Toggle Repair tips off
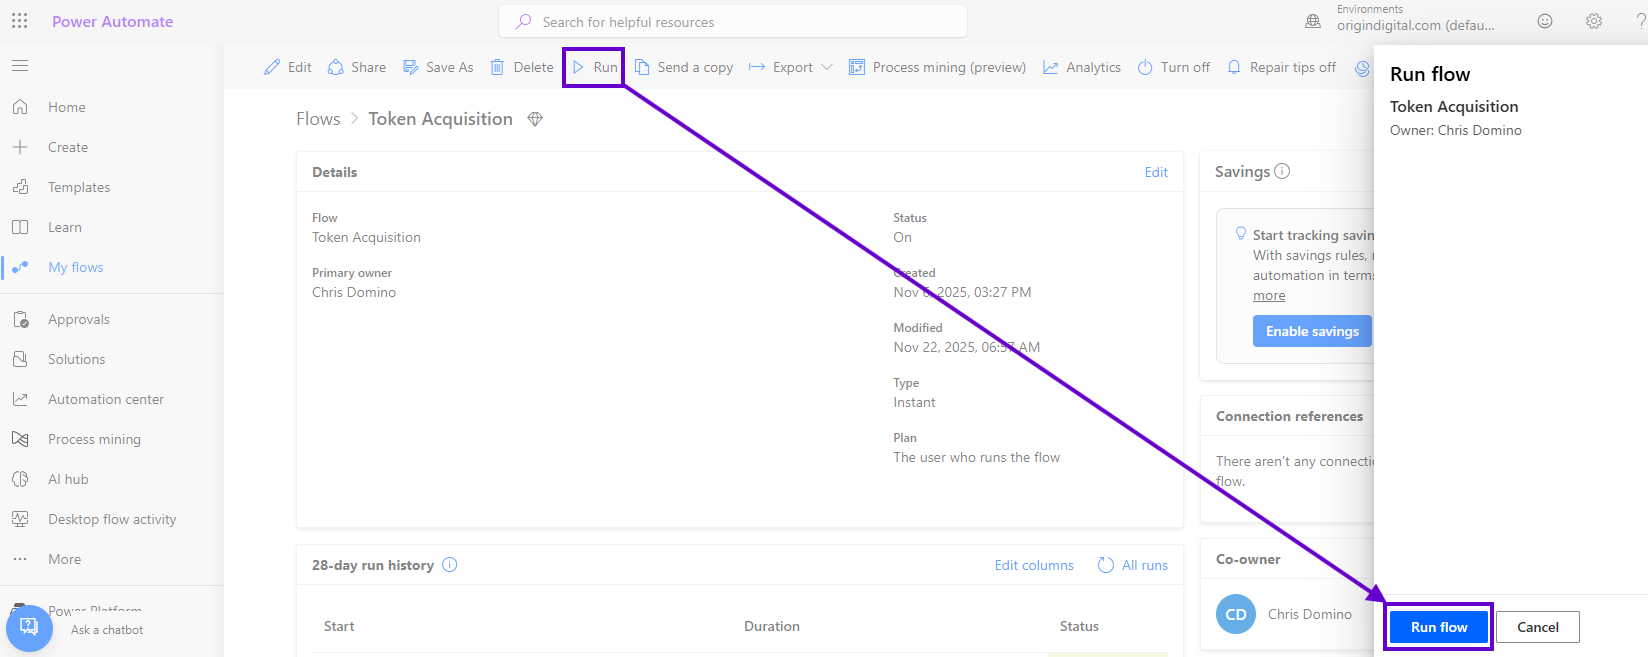This screenshot has height=657, width=1648. point(1281,67)
